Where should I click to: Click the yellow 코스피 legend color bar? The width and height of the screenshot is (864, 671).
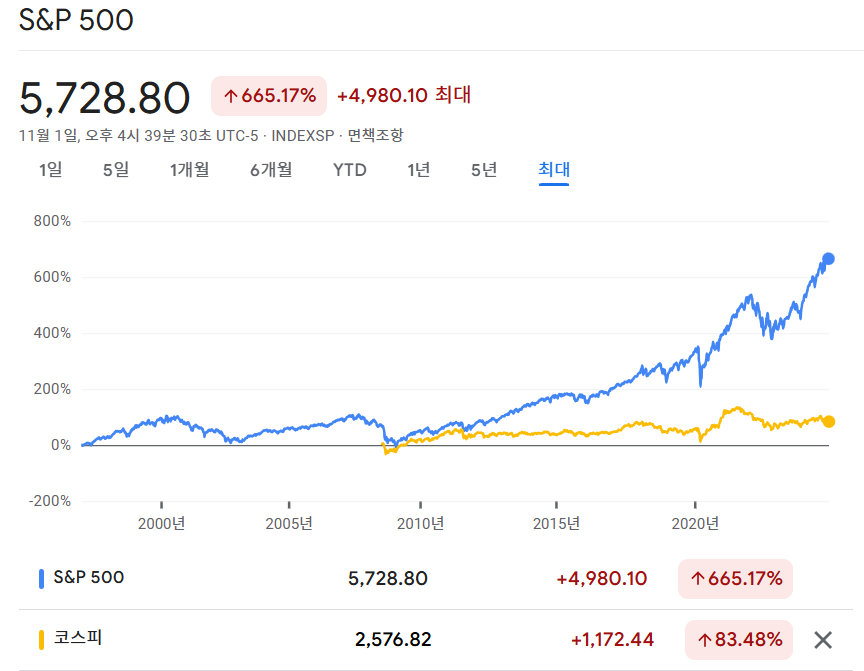pyautogui.click(x=41, y=640)
